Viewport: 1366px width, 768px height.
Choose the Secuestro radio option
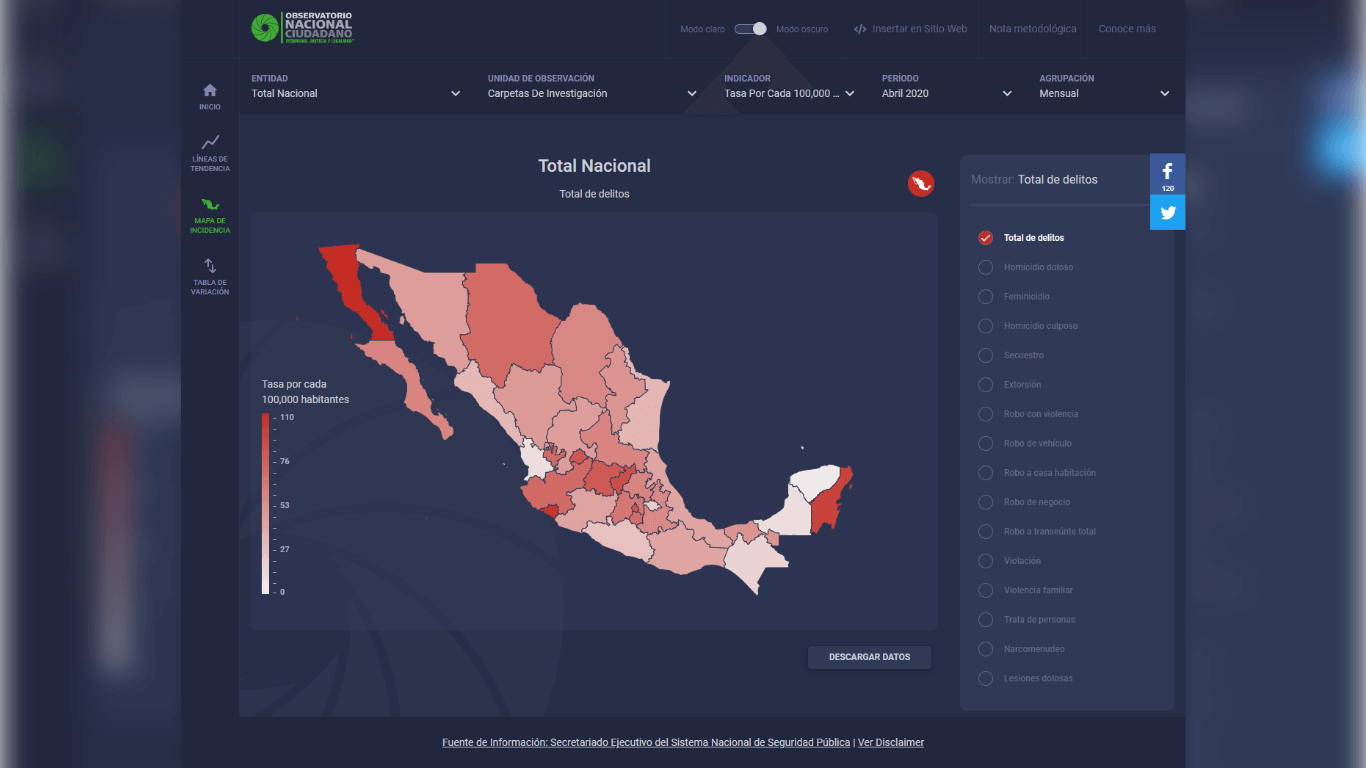tap(985, 355)
